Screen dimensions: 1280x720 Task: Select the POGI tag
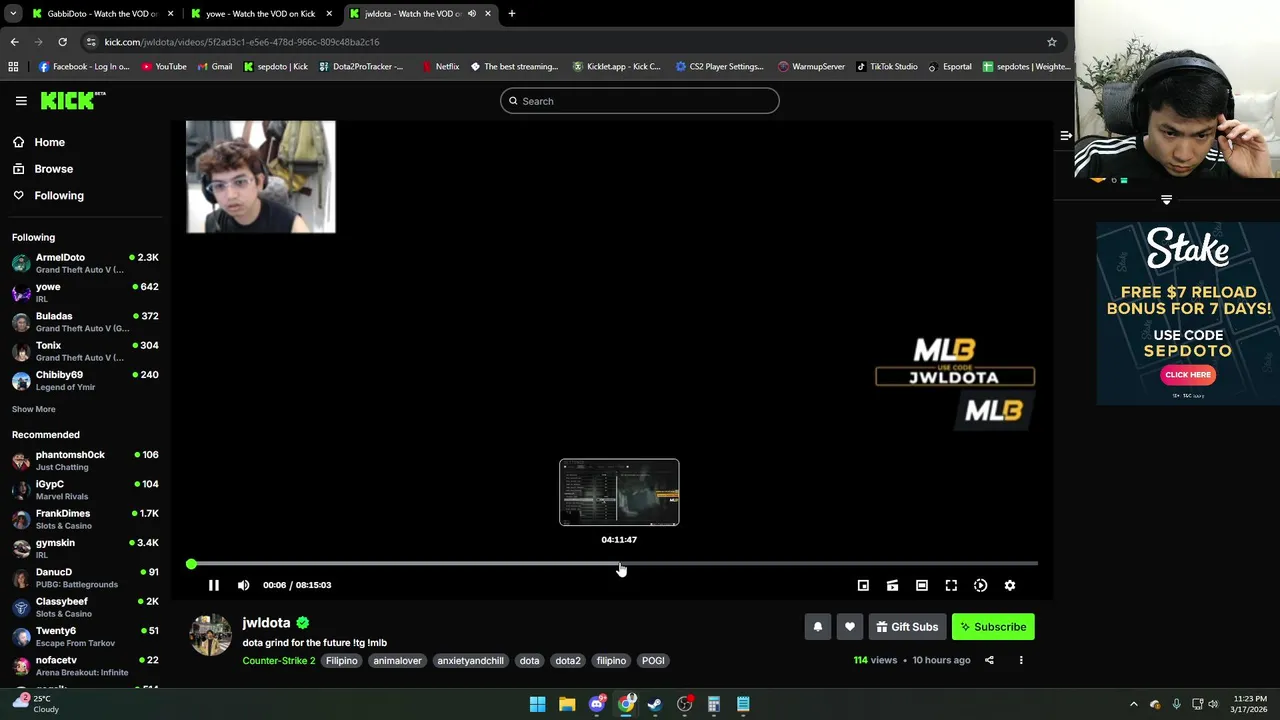653,661
